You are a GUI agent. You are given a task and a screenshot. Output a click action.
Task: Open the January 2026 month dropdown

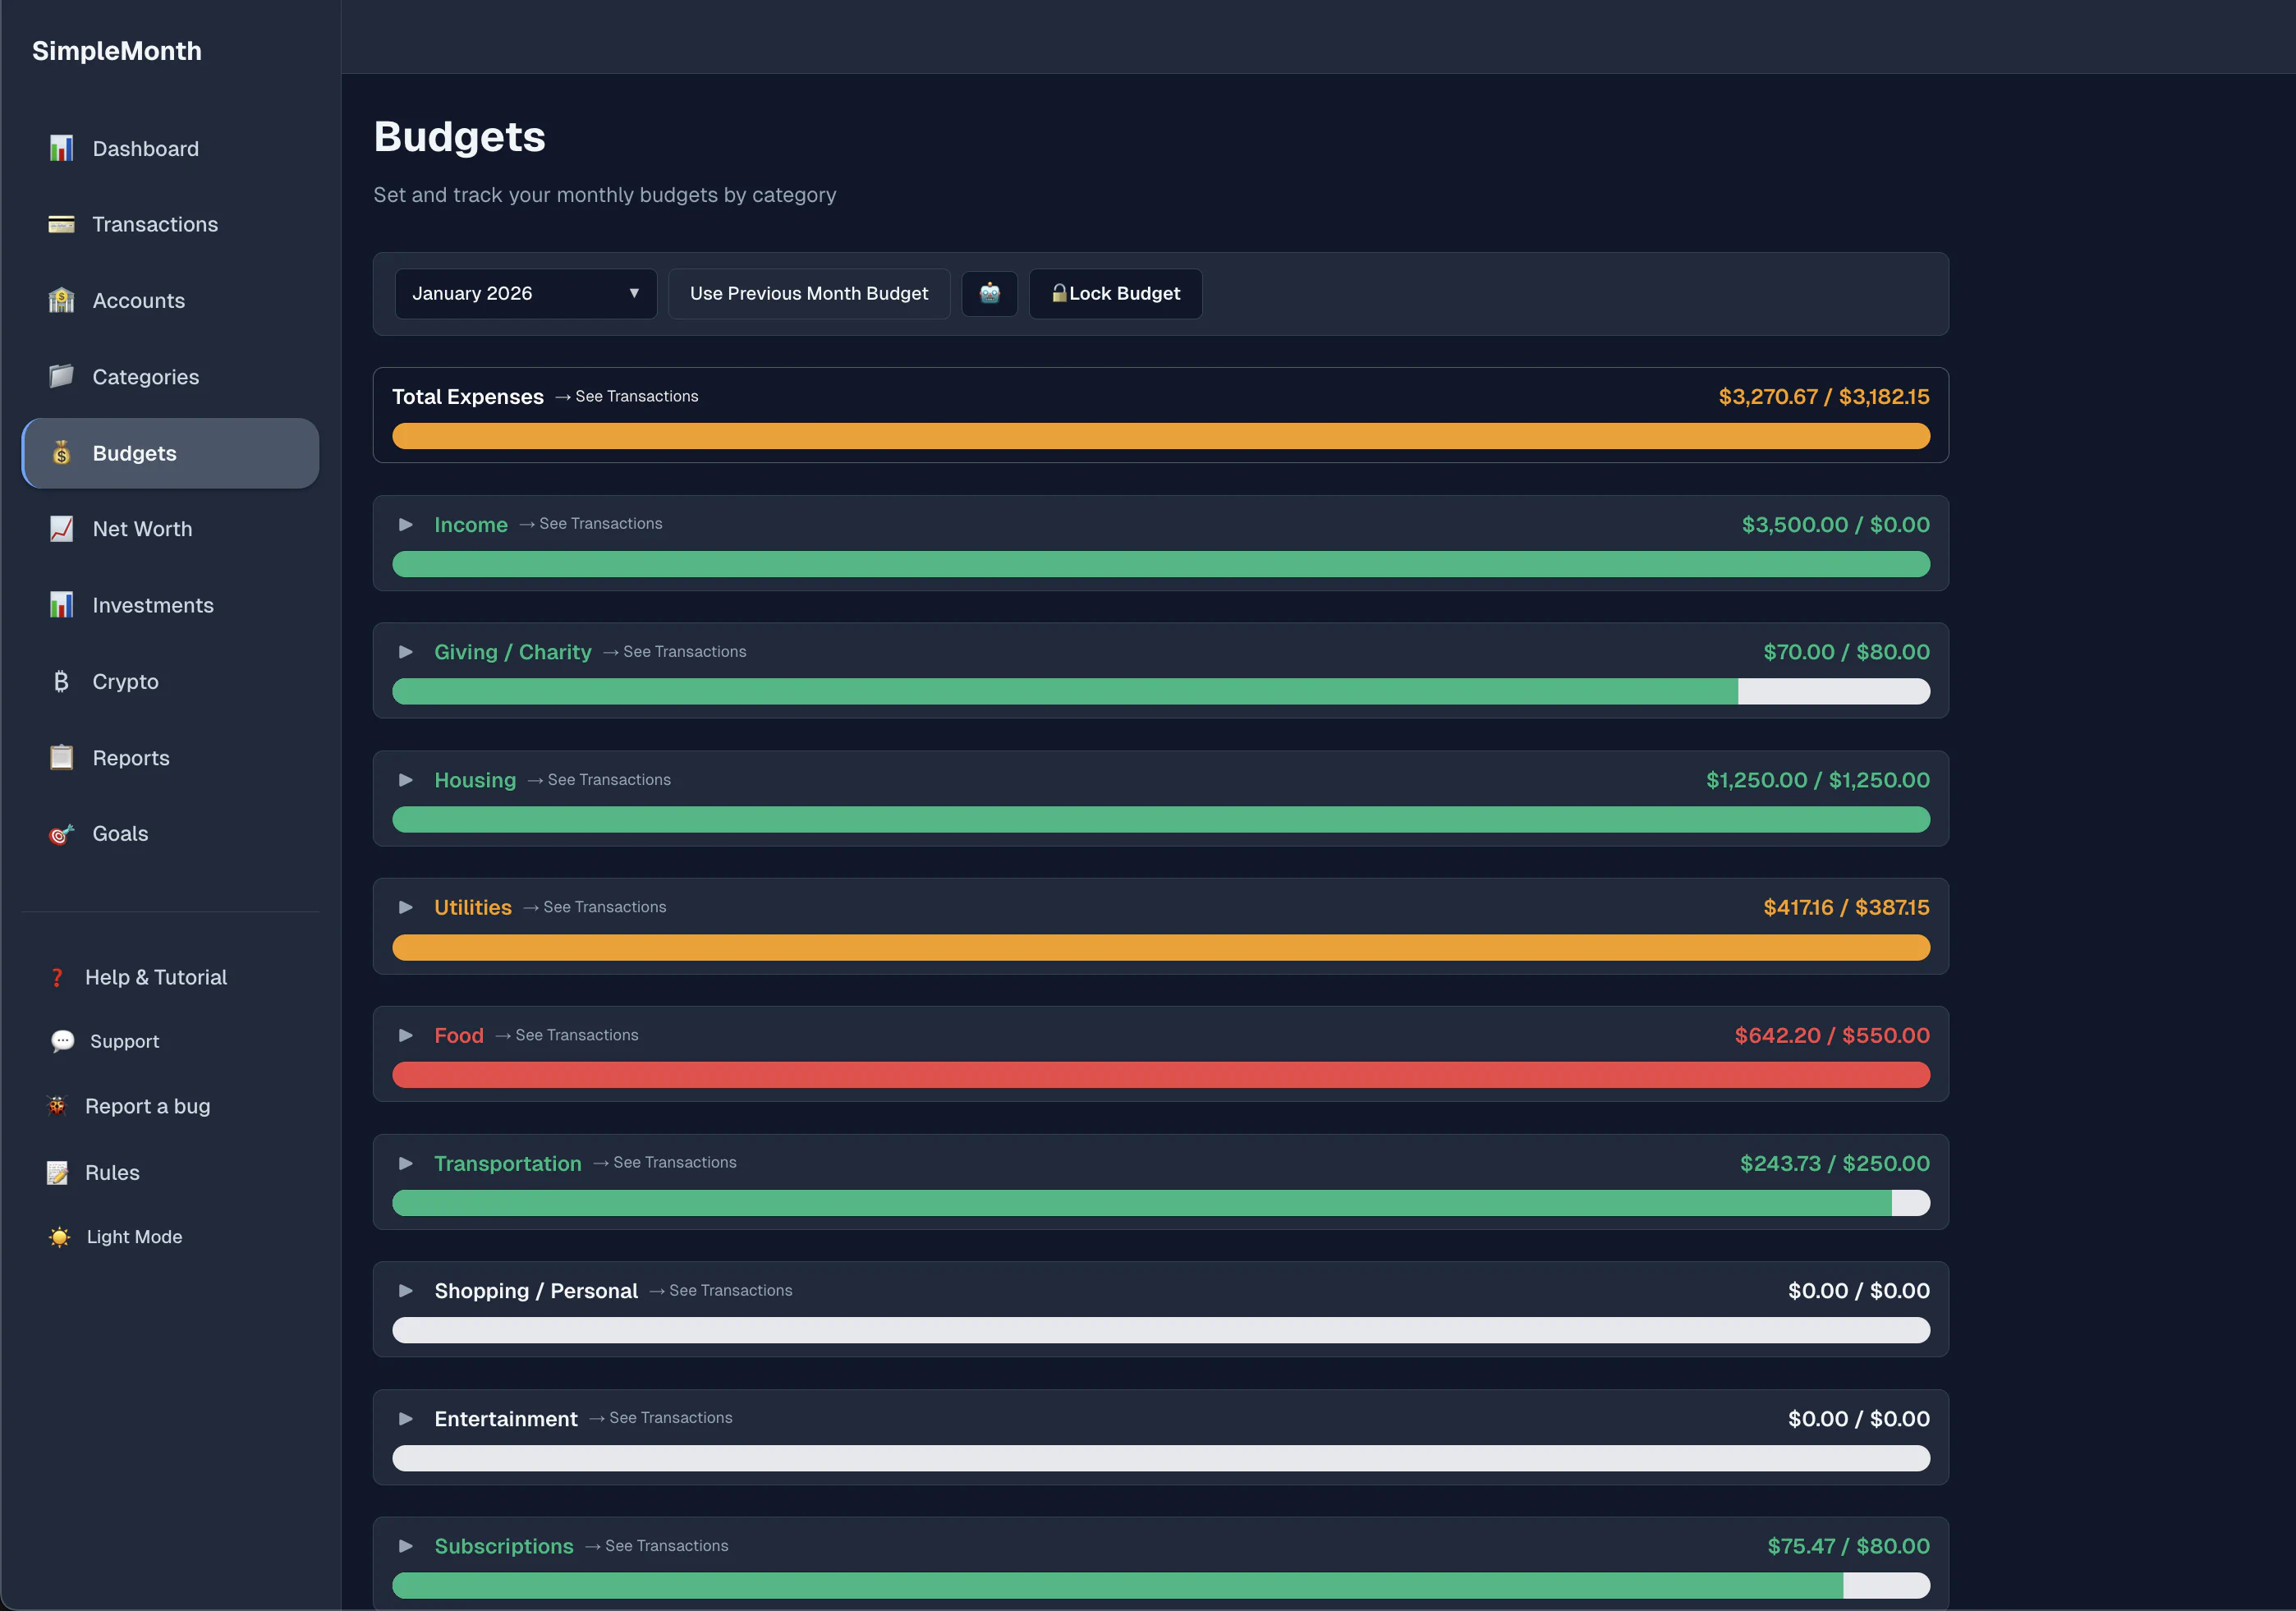click(525, 293)
